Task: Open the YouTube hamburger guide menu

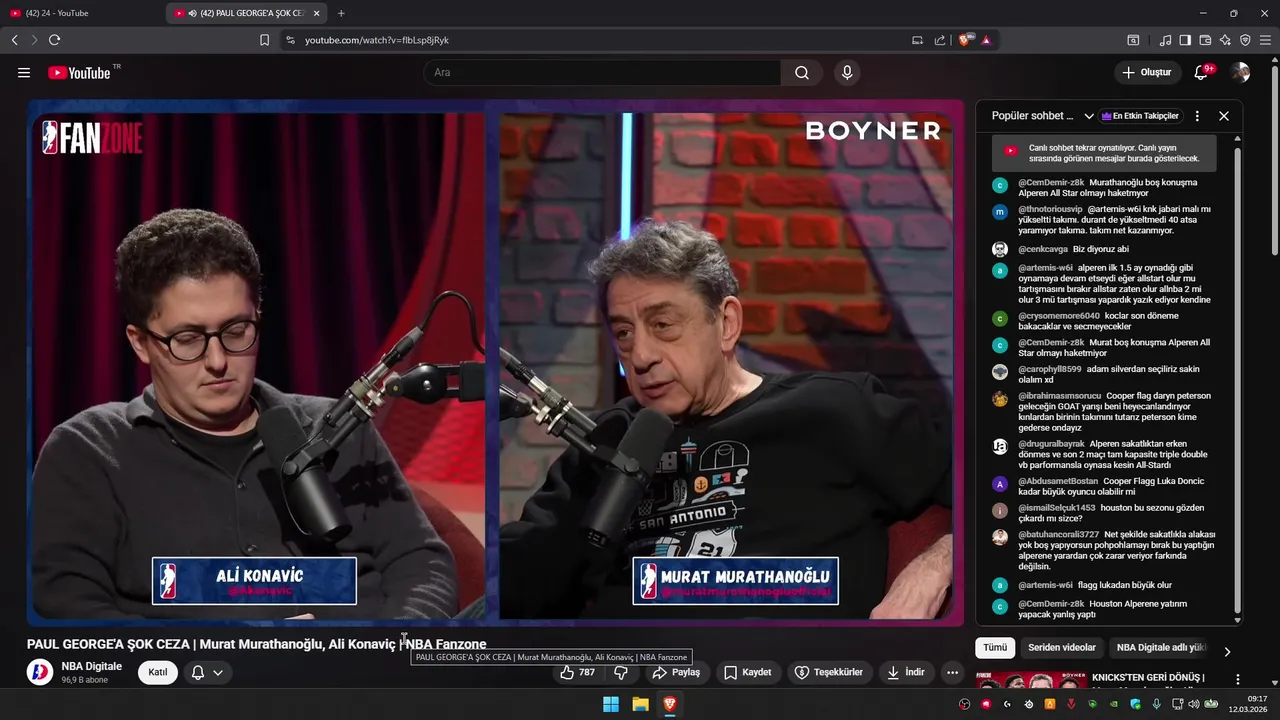Action: [x=24, y=73]
